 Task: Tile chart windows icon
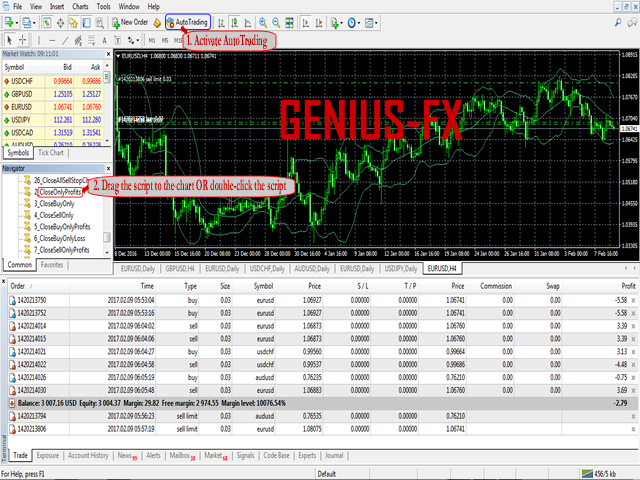pyautogui.click(x=289, y=23)
